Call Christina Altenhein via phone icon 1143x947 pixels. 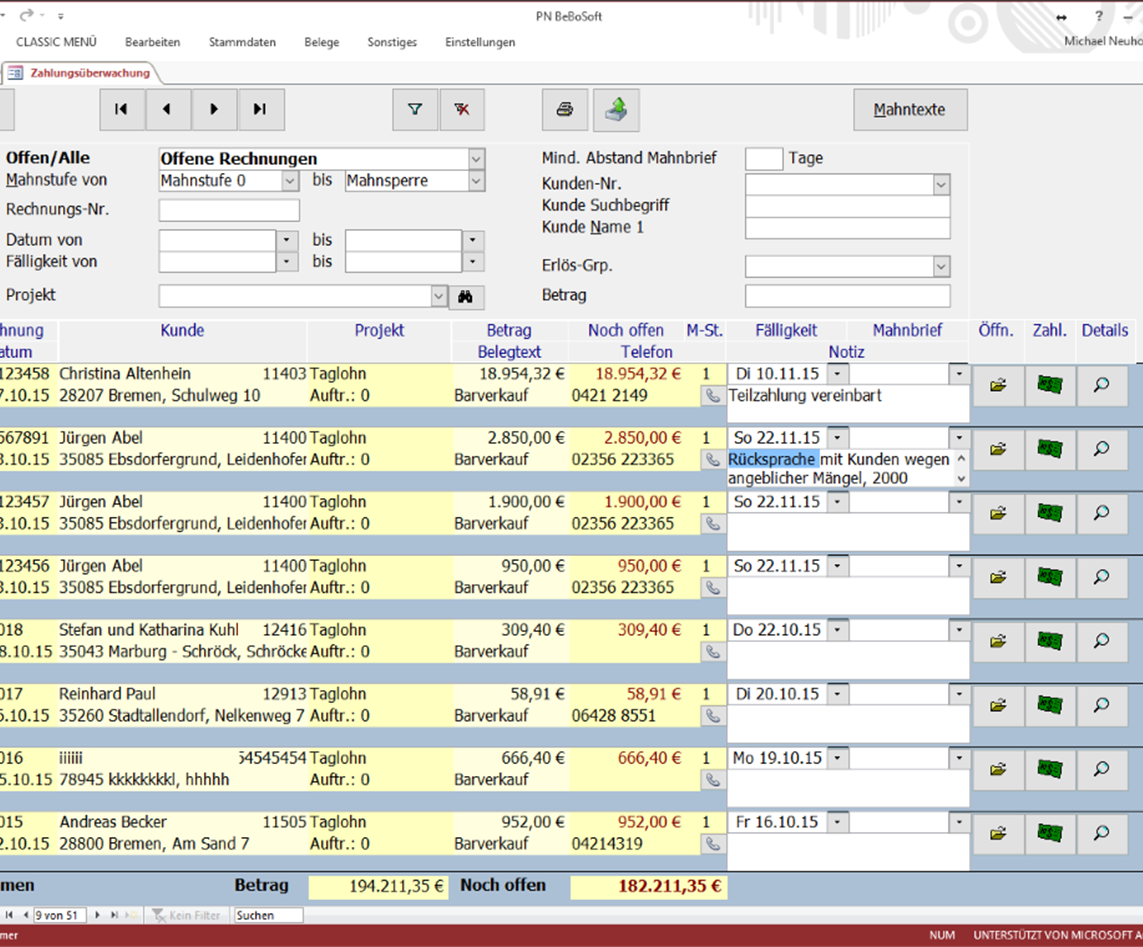pos(712,396)
